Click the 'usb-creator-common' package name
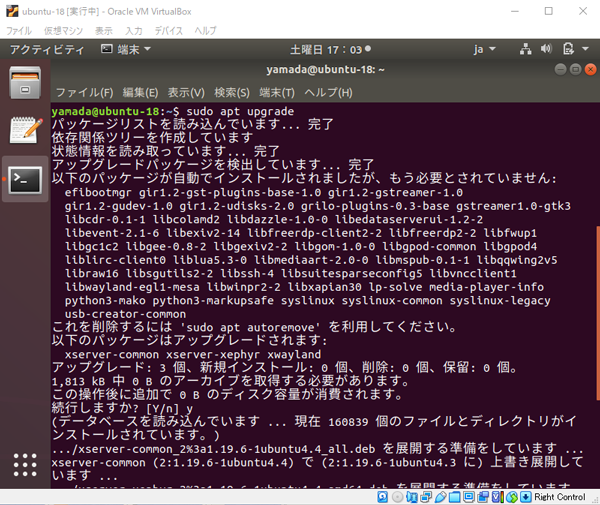Viewport: 600px width, 505px height. (125, 314)
